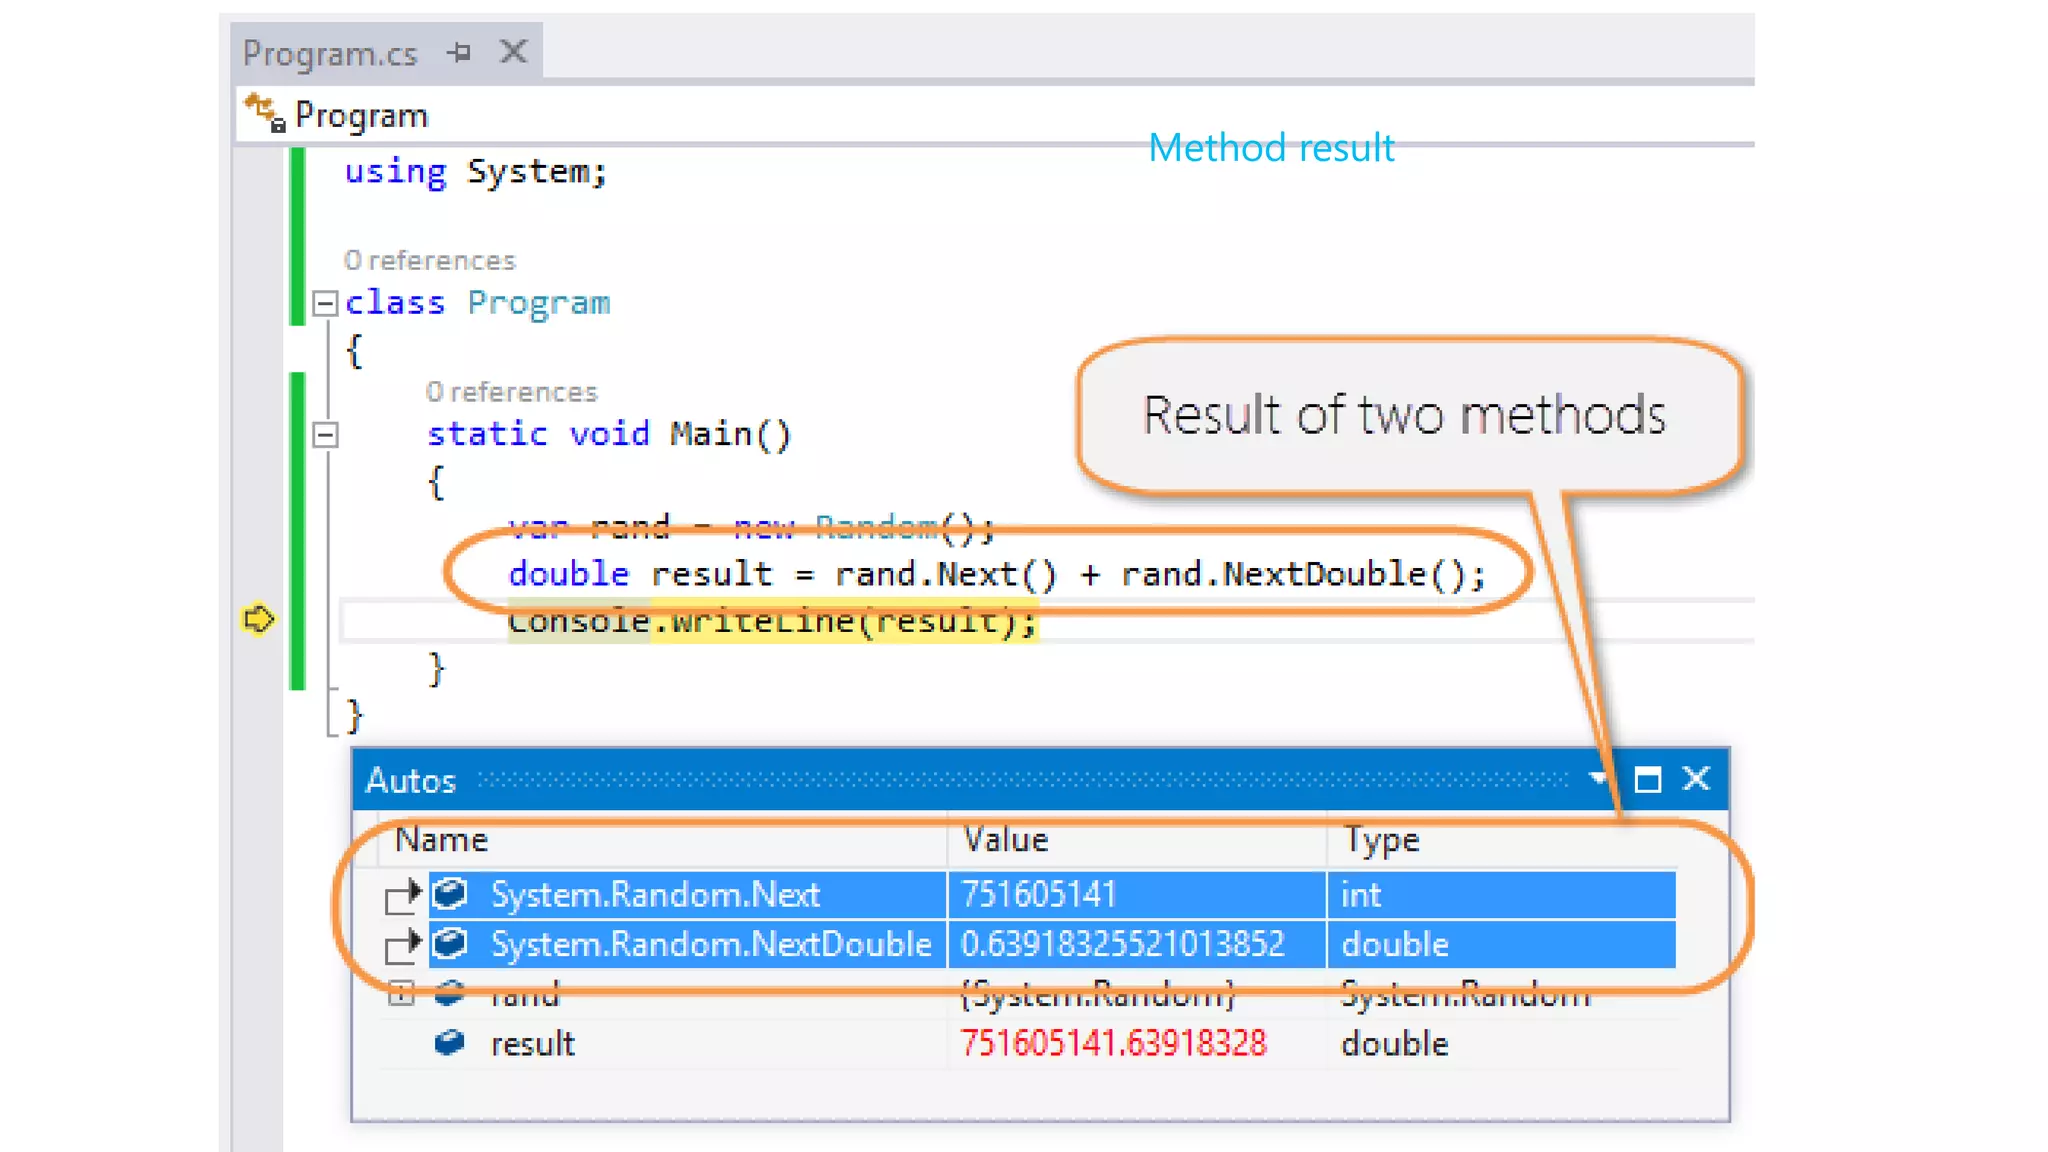Click the Console.WriteLine(result) highlighted line
Image resolution: width=2048 pixels, height=1152 pixels.
[772, 622]
